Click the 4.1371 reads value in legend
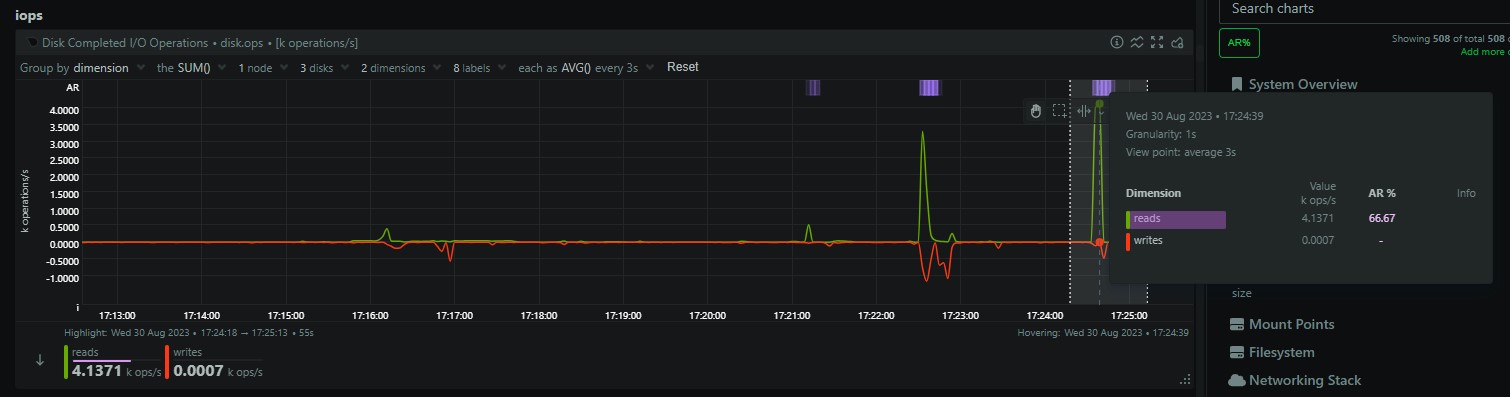The image size is (1510, 397). click(x=97, y=371)
